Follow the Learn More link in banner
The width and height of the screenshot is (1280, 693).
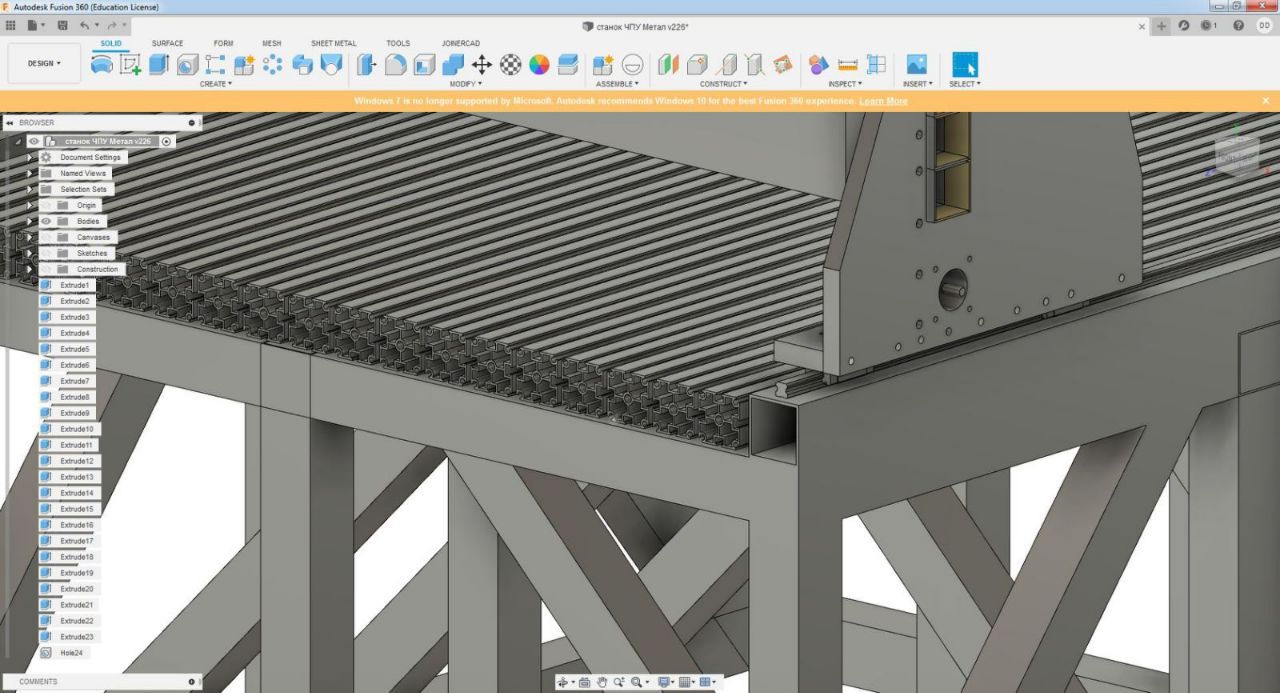pyautogui.click(x=883, y=101)
